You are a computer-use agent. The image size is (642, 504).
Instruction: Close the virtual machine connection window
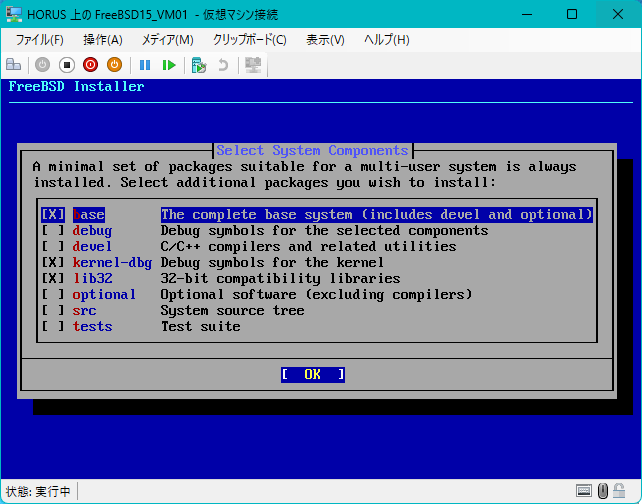617,15
